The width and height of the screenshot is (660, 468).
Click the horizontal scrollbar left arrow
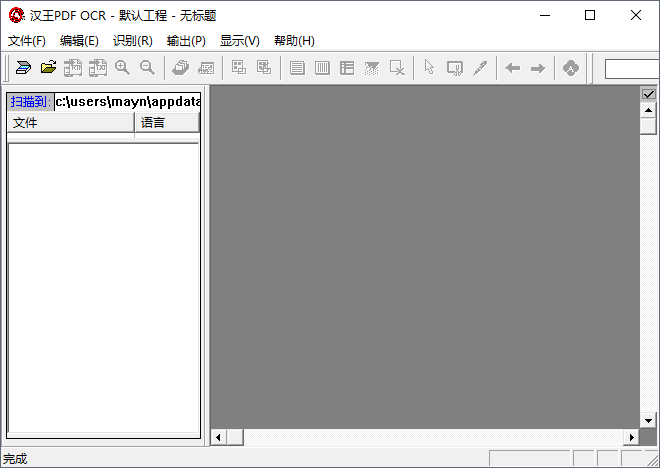(x=219, y=437)
